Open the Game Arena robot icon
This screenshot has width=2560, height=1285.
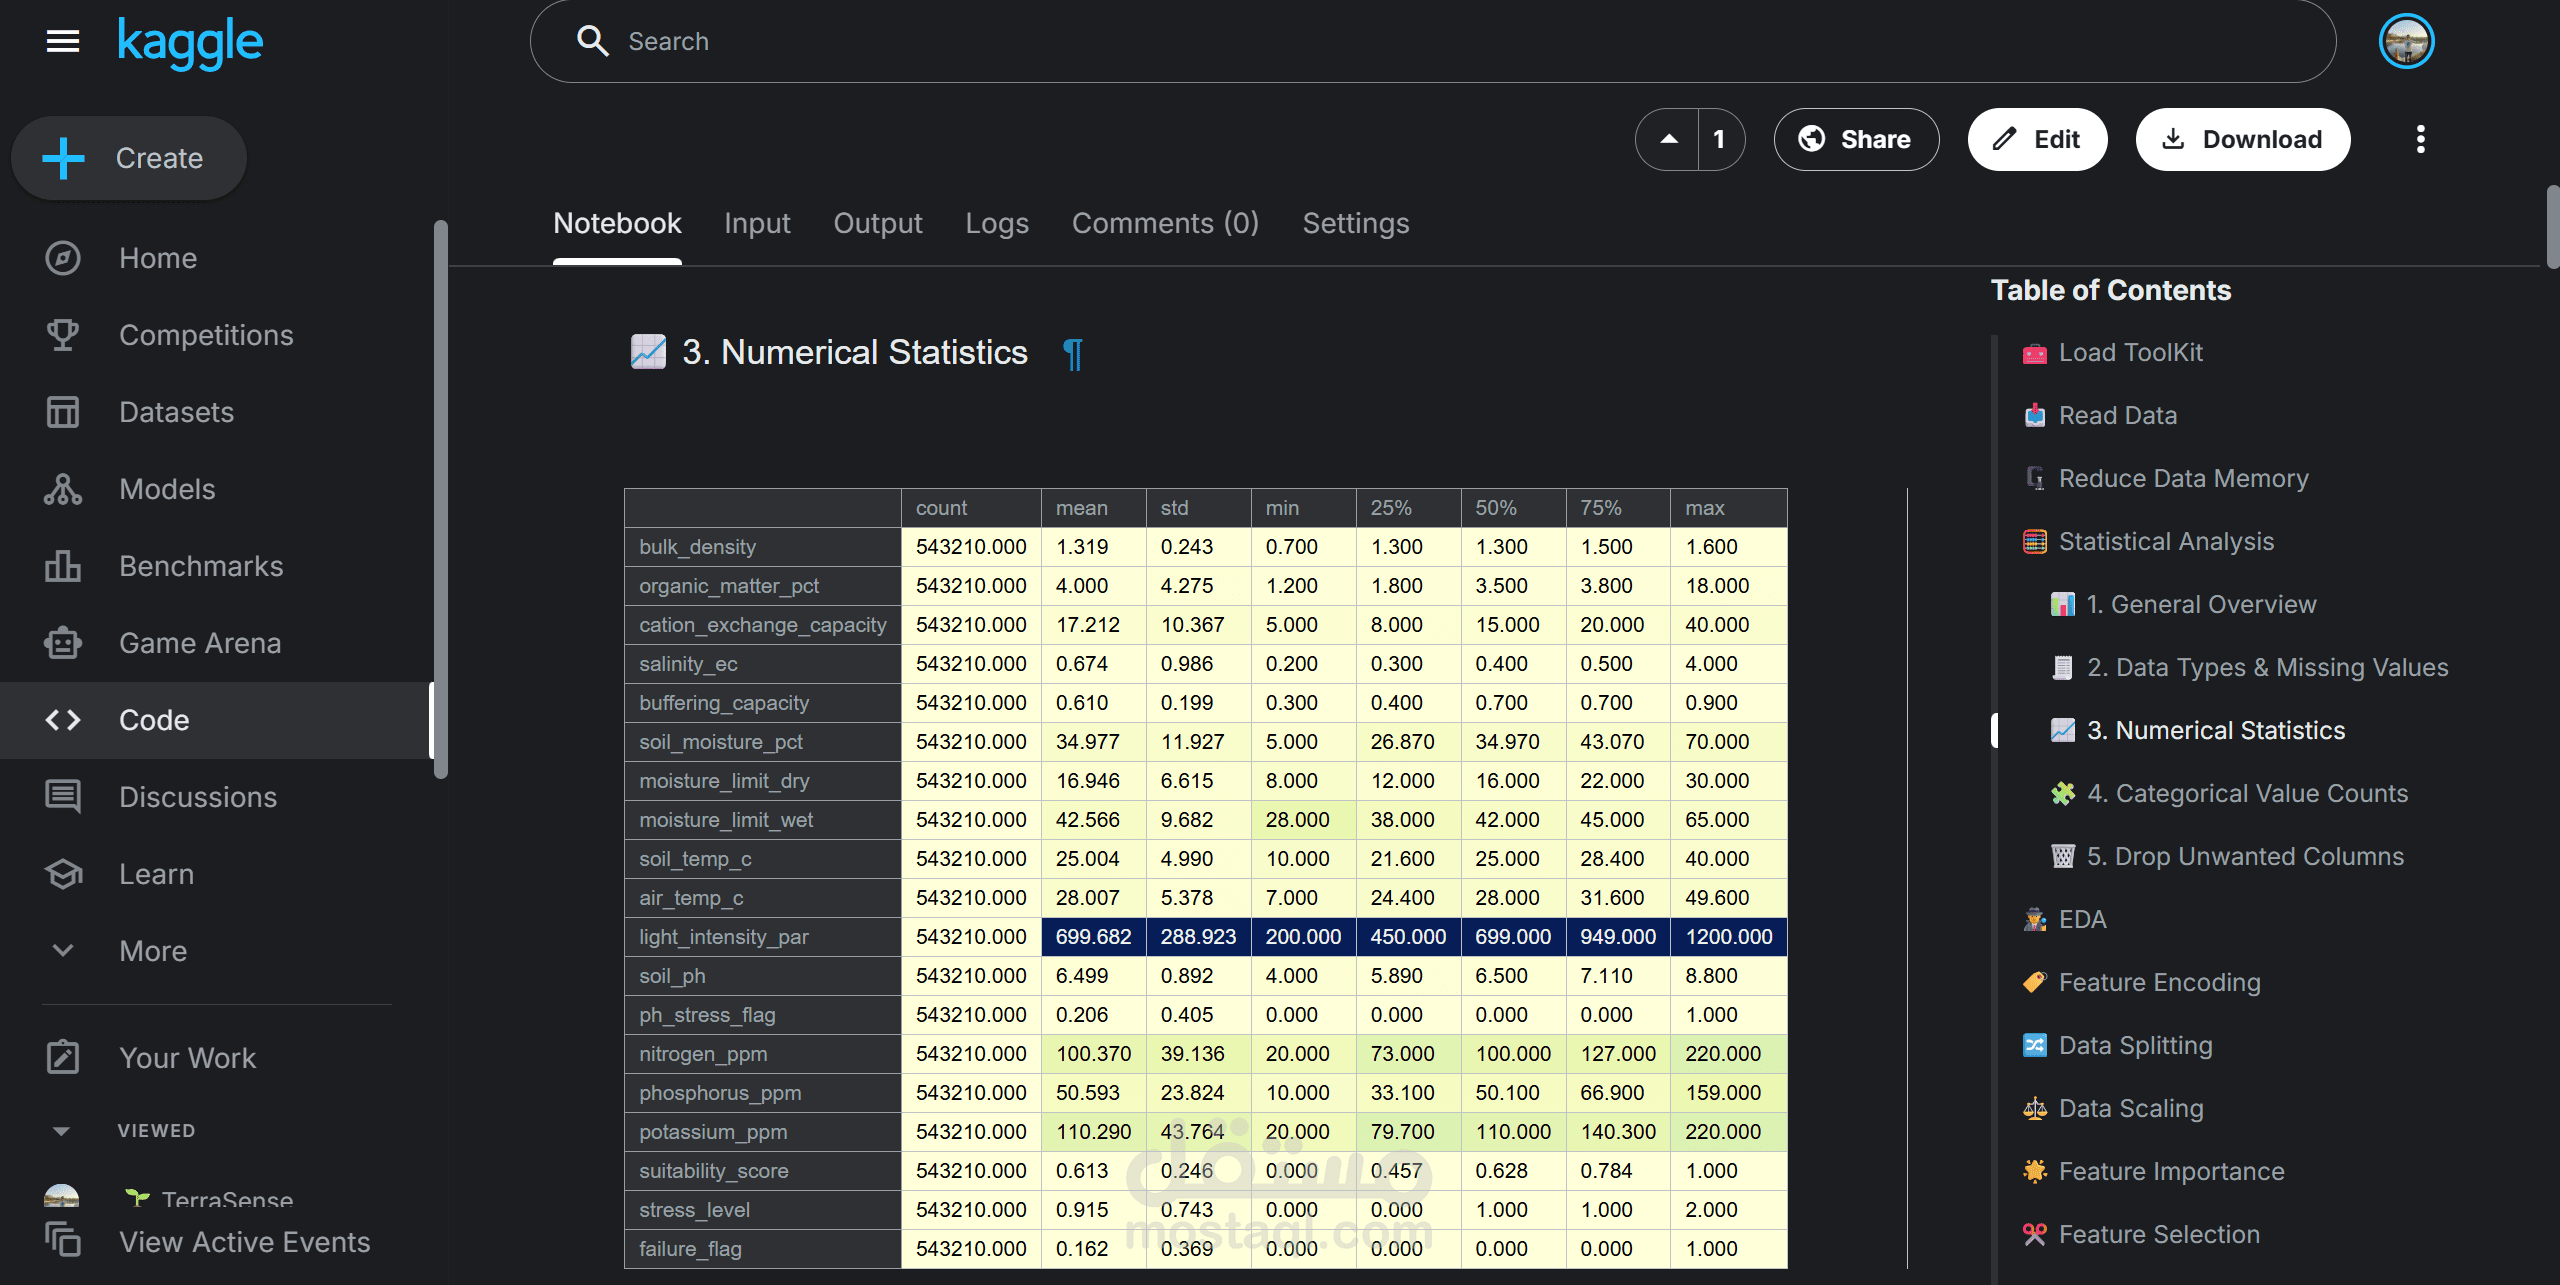tap(63, 643)
